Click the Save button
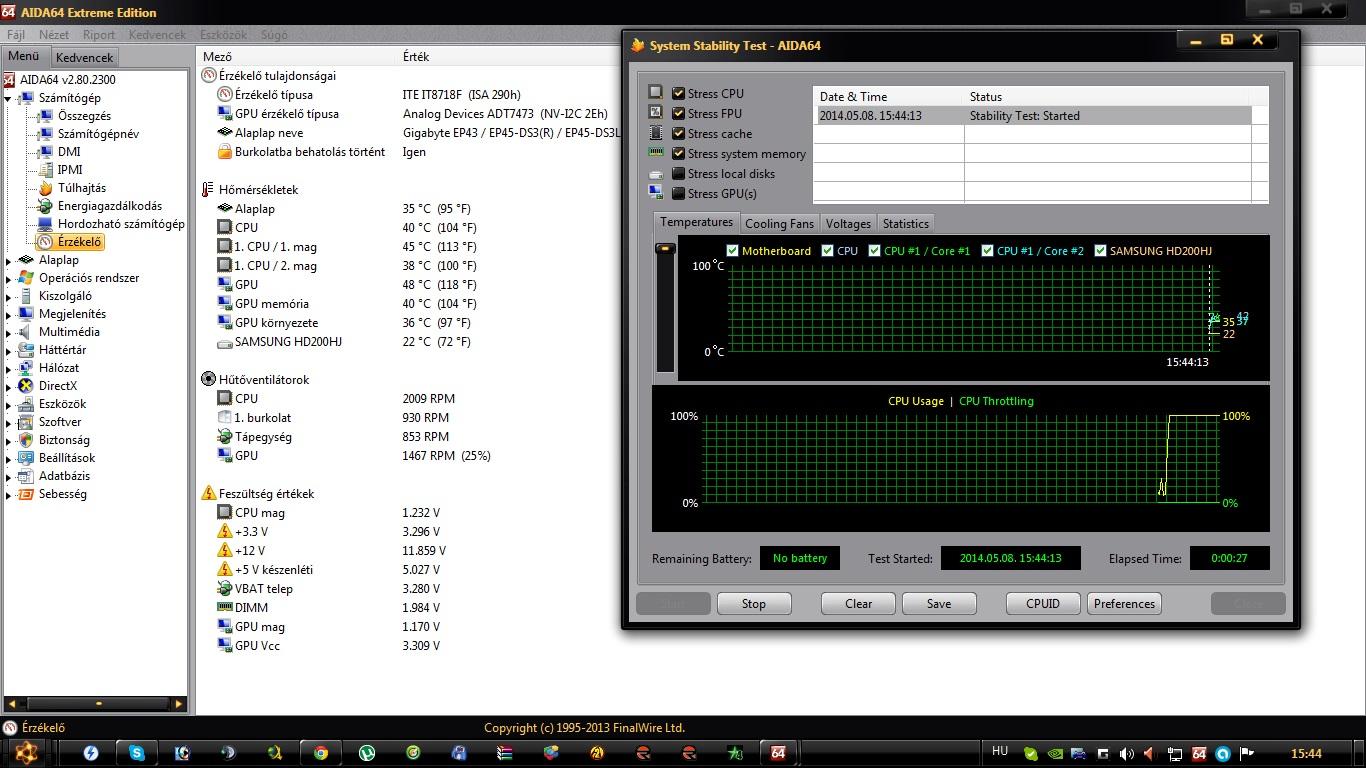1366x768 pixels. point(939,604)
